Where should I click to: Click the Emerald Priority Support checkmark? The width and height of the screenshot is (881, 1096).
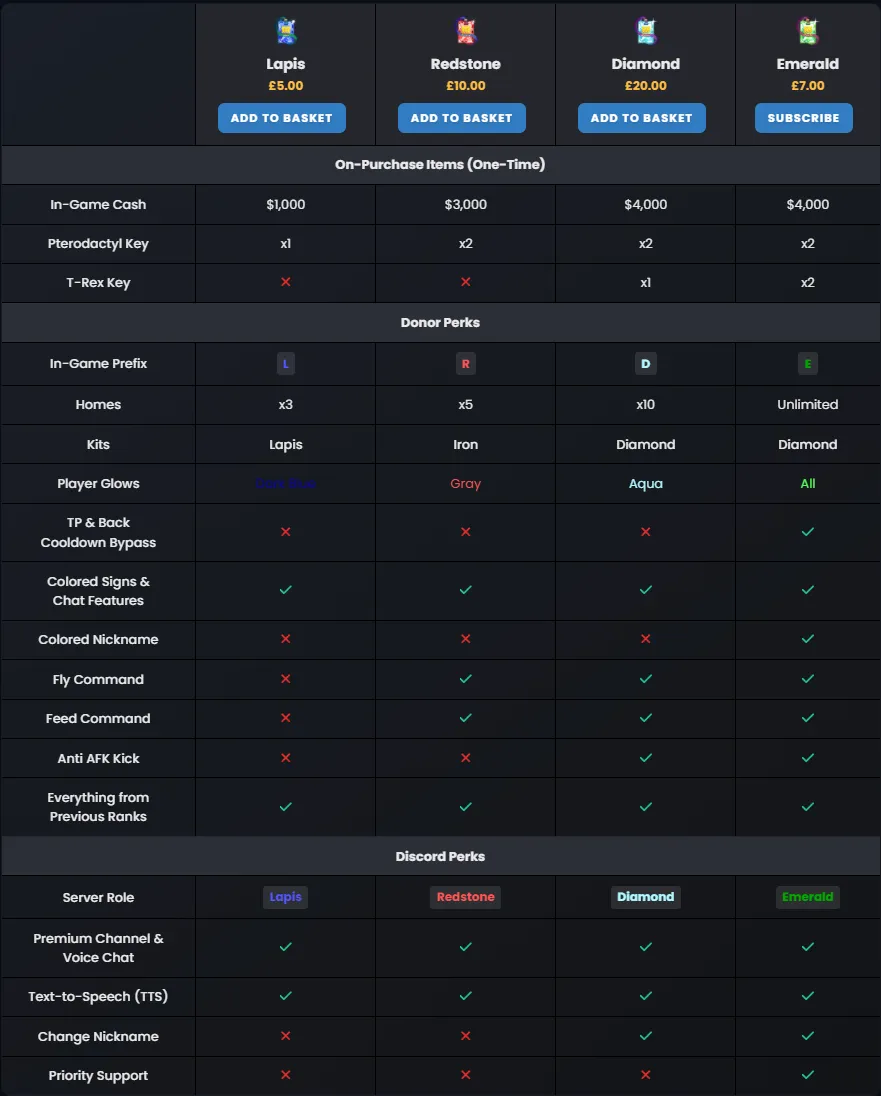coord(808,1075)
